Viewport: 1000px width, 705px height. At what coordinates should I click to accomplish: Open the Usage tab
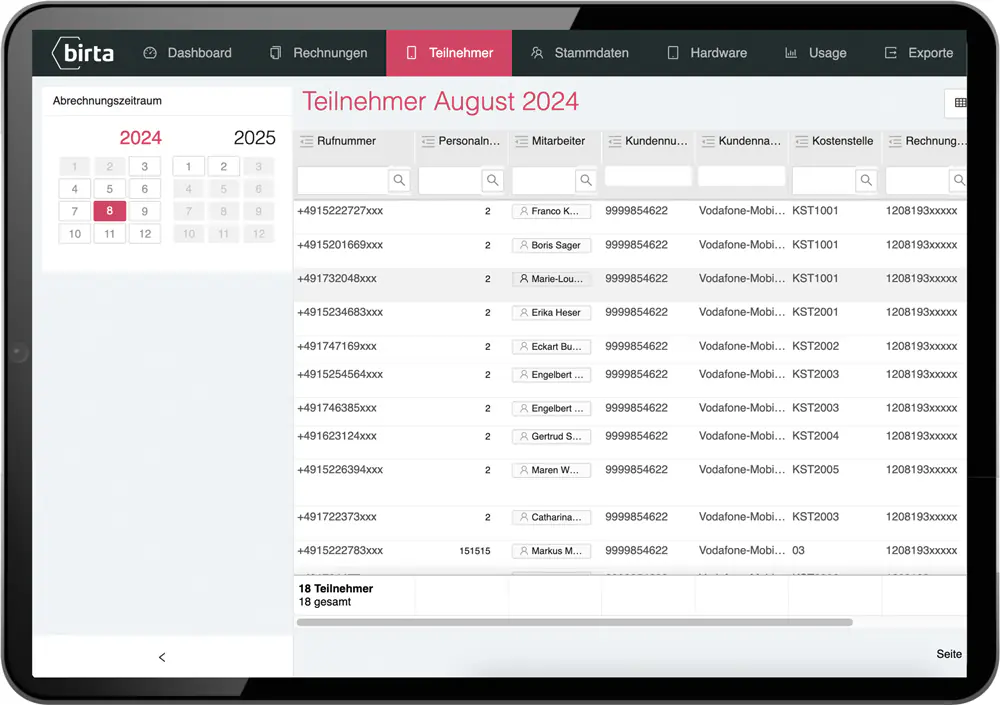pyautogui.click(x=816, y=53)
